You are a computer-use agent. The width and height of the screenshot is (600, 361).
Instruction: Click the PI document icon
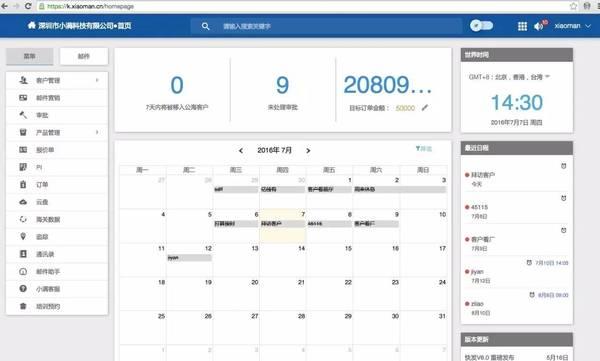pos(23,167)
